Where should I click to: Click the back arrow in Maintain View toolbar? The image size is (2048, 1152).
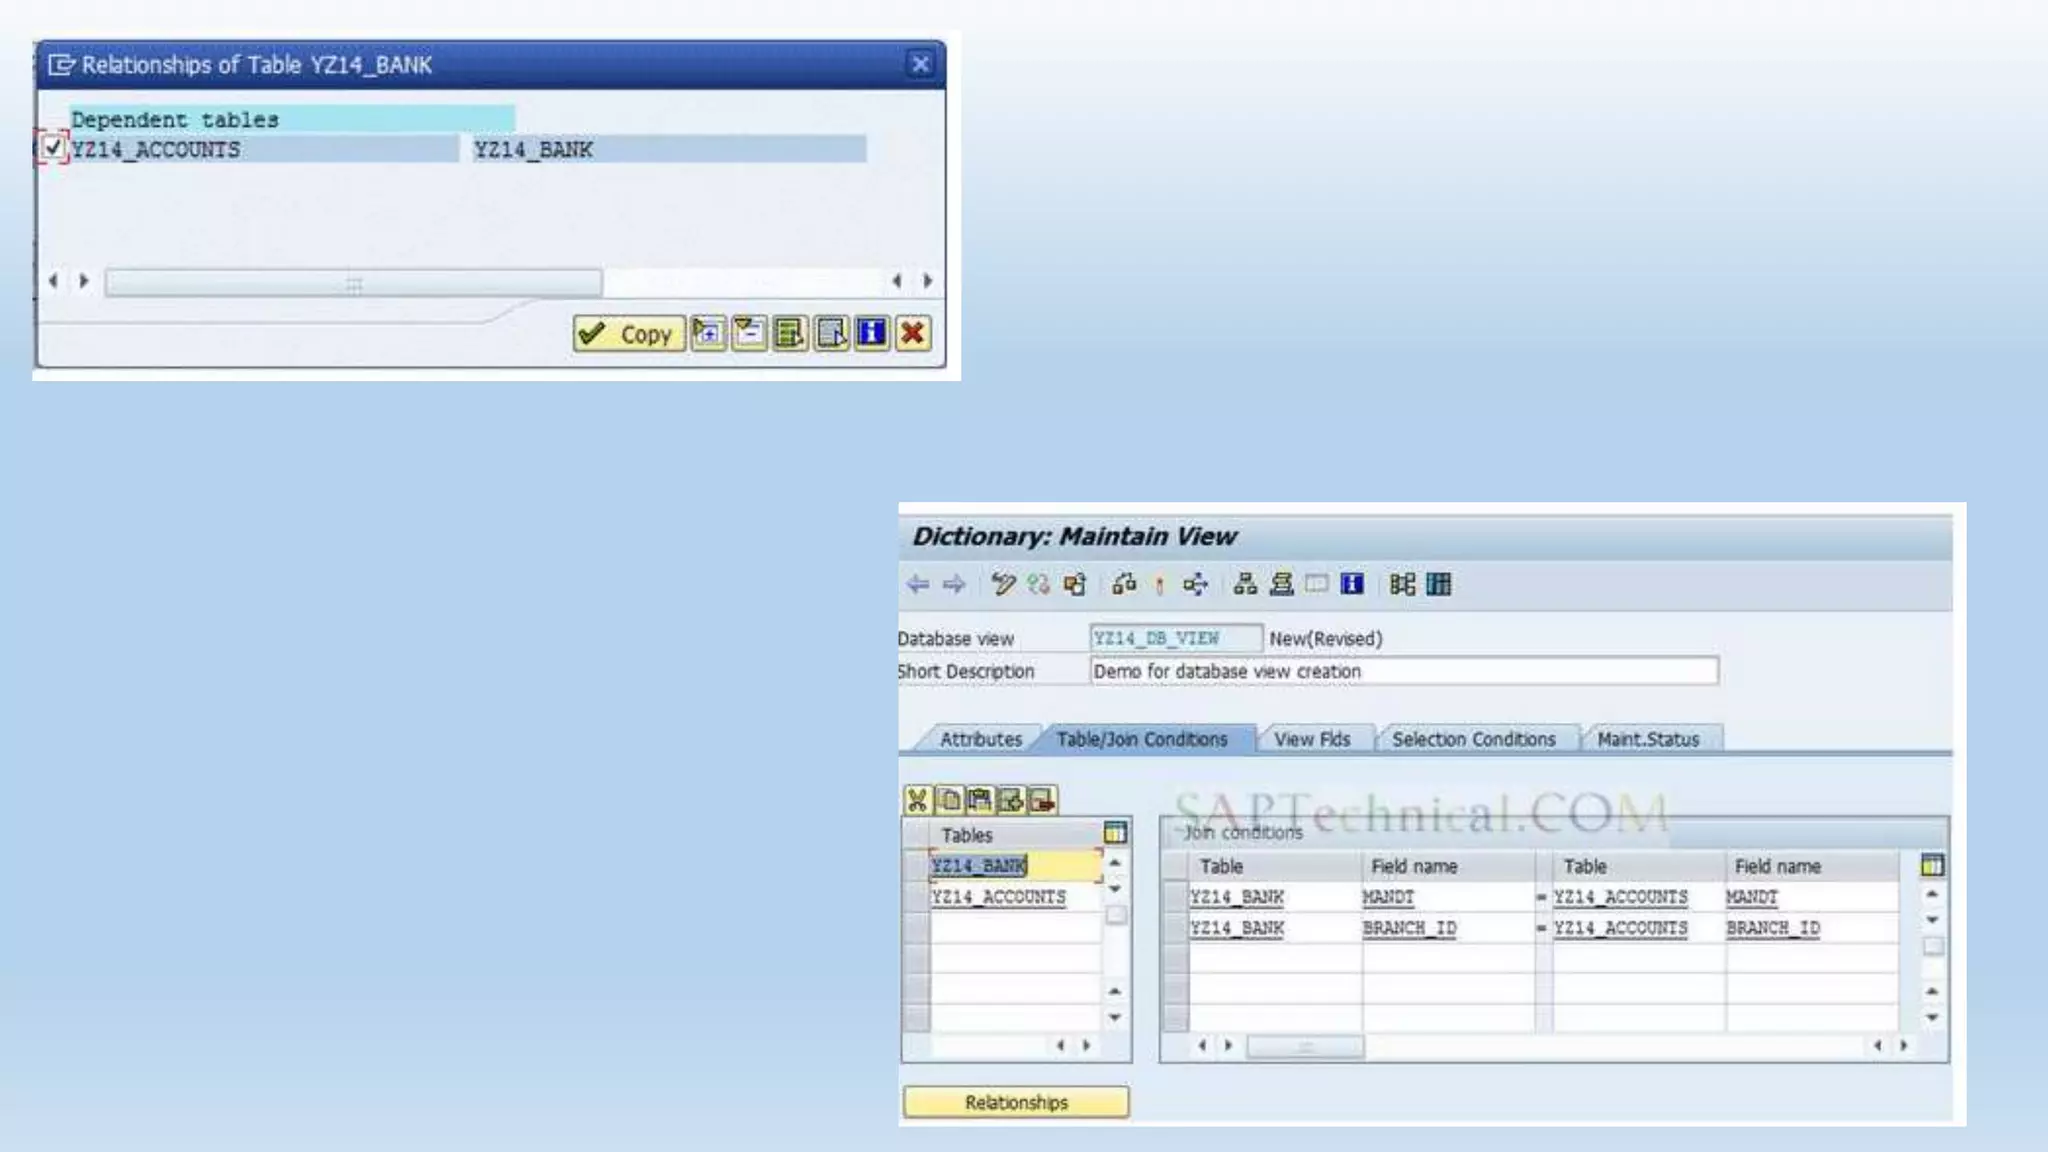(917, 584)
